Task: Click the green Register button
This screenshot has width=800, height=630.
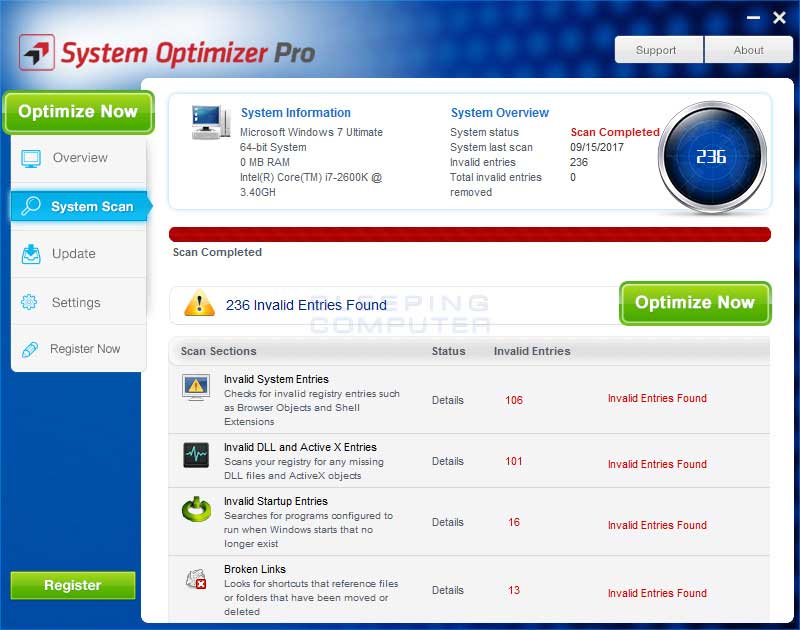Action: pyautogui.click(x=73, y=585)
